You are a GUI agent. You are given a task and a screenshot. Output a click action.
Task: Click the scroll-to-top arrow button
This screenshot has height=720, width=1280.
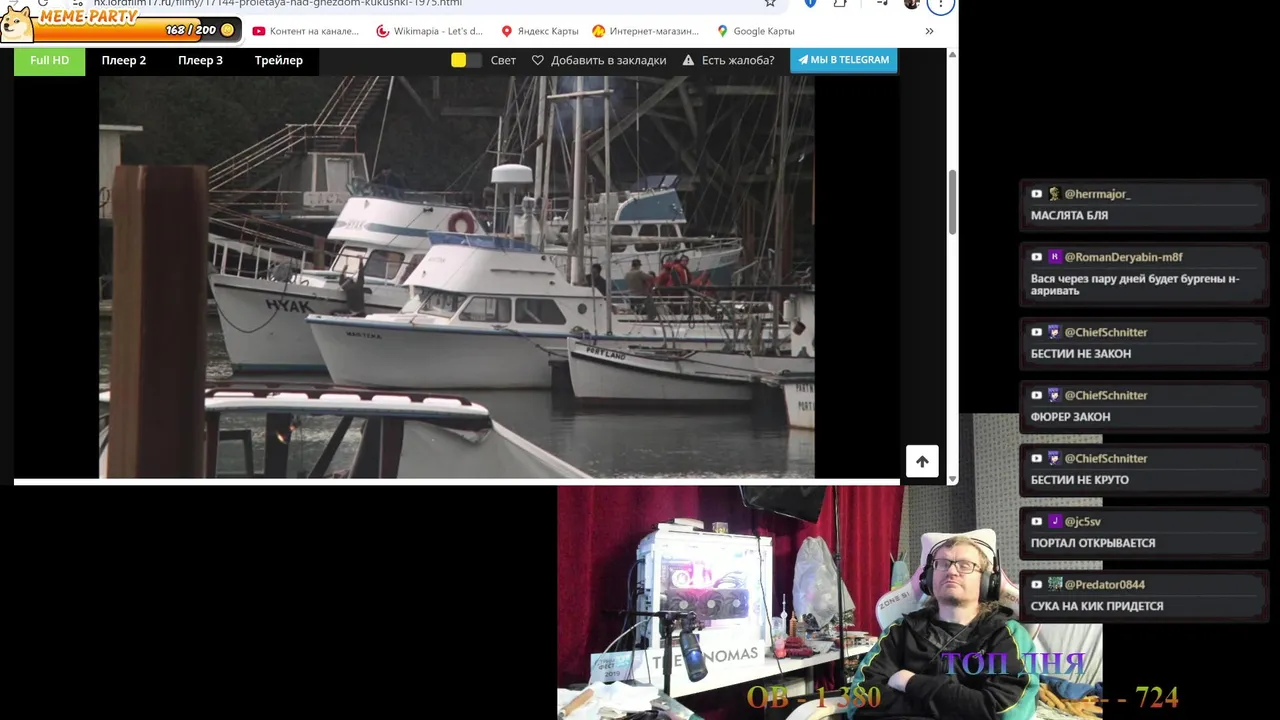pyautogui.click(x=922, y=461)
